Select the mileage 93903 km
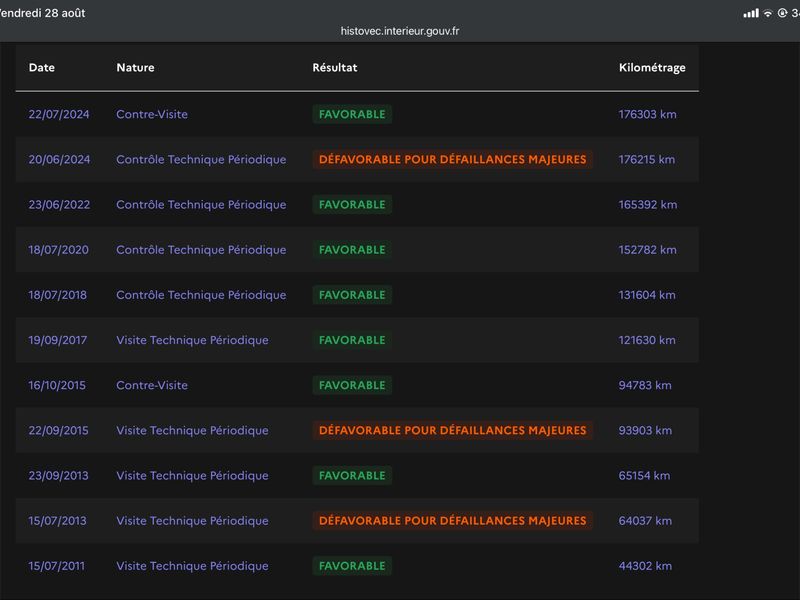The image size is (800, 600). pyautogui.click(x=645, y=430)
